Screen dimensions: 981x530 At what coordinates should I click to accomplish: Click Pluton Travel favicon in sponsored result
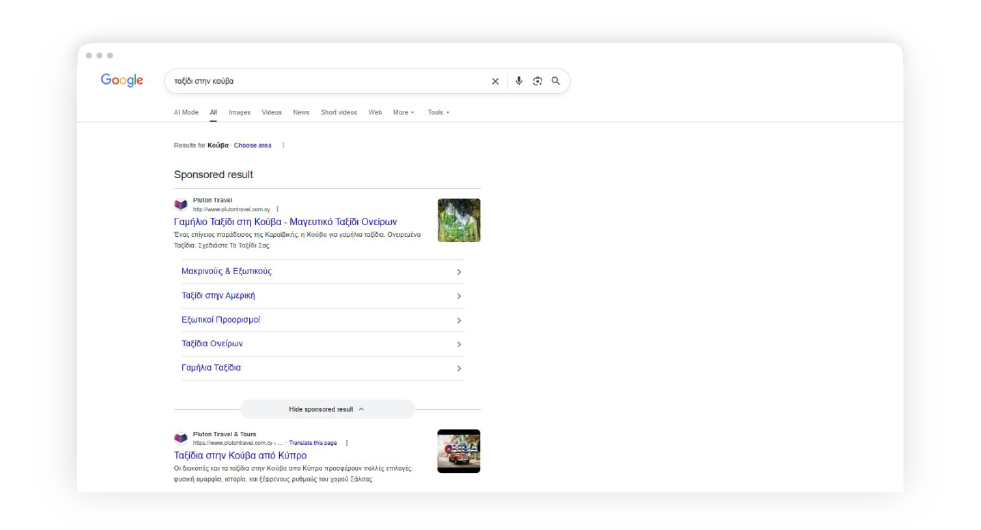[x=181, y=204]
